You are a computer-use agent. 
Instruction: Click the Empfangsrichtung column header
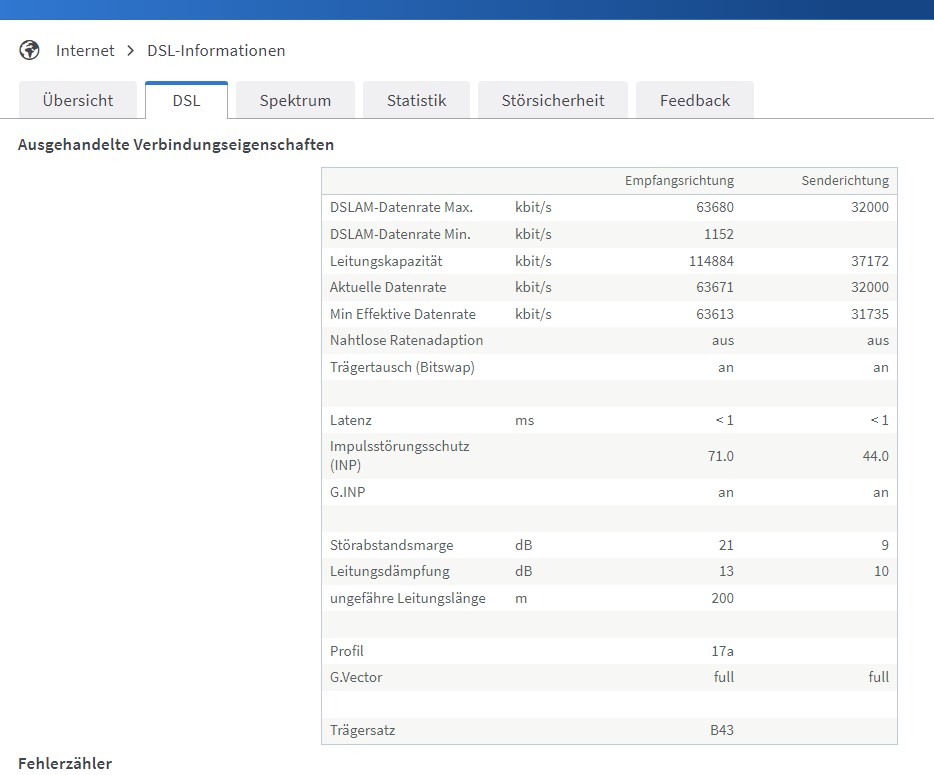(x=679, y=181)
